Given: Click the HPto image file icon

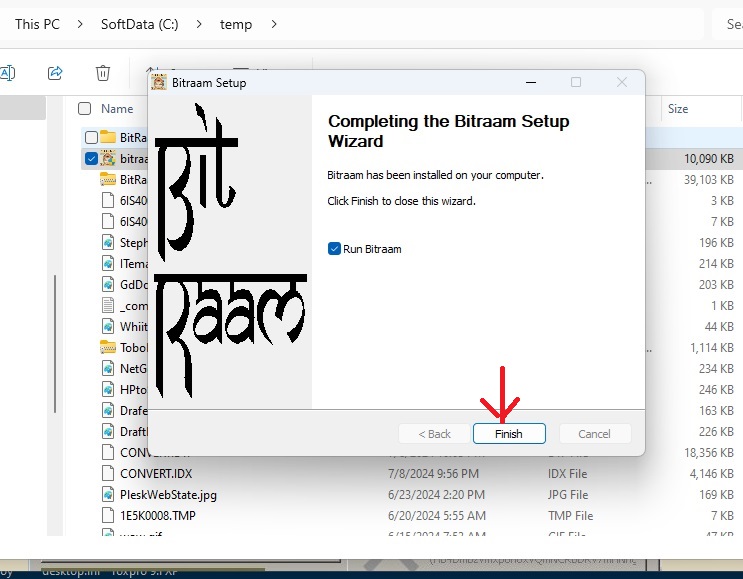Looking at the screenshot, I should [108, 389].
